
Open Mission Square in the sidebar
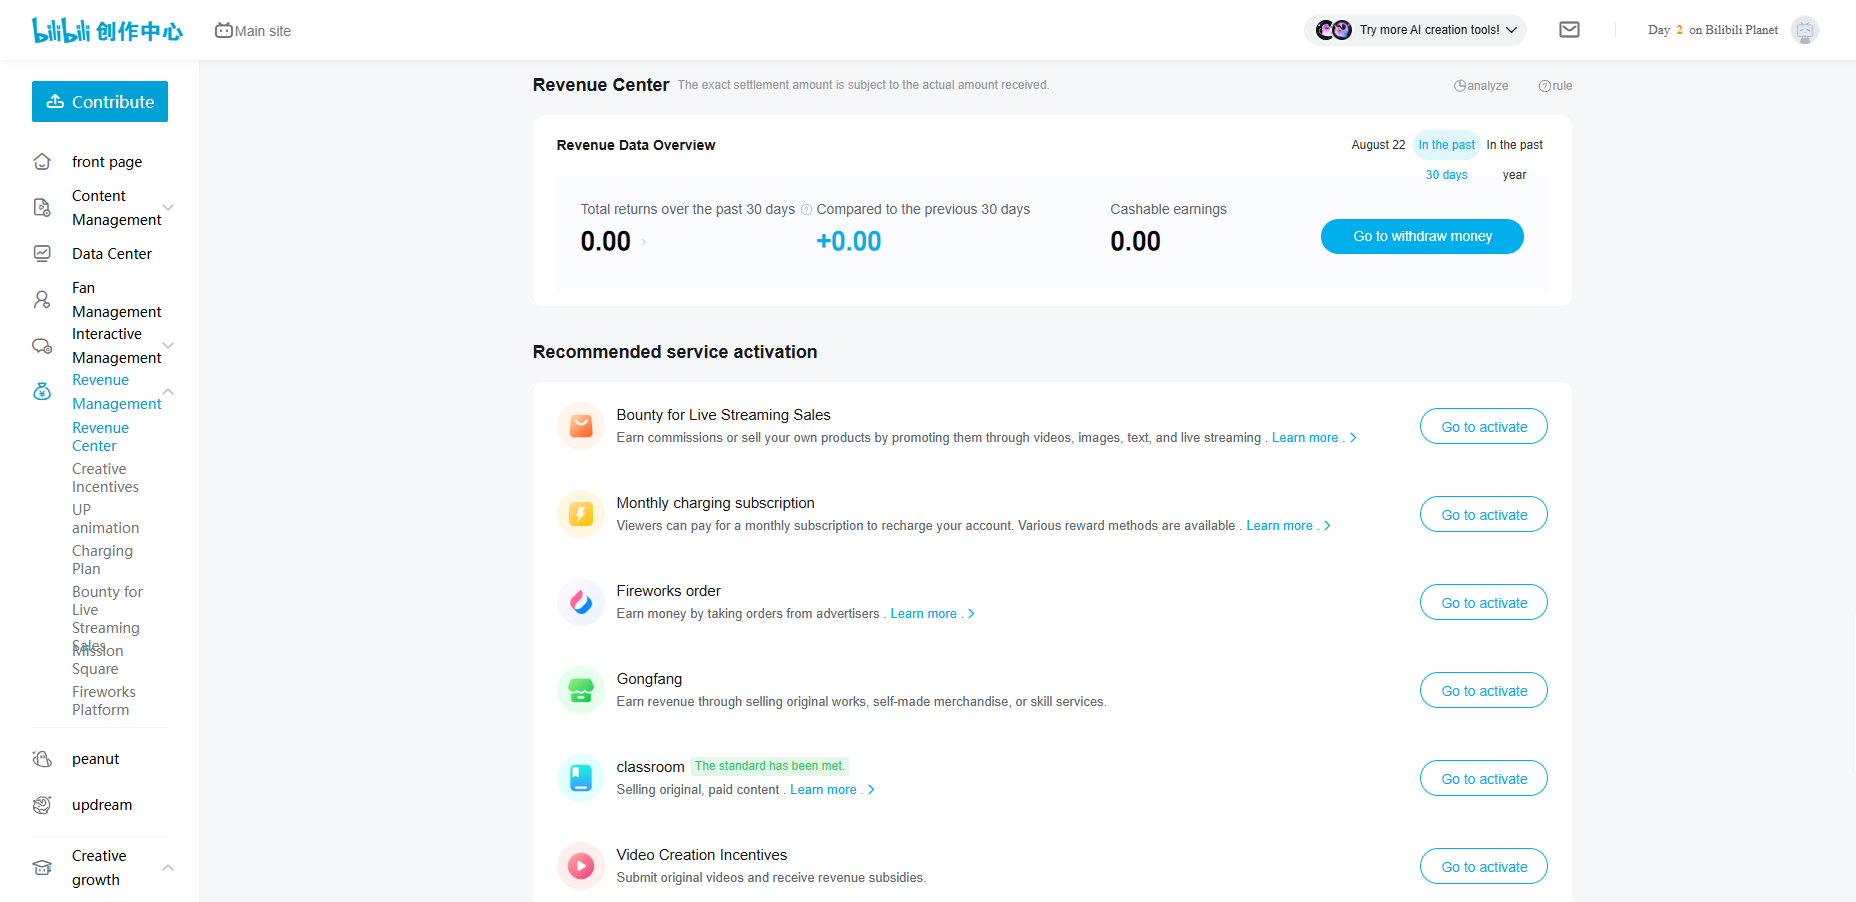[98, 660]
